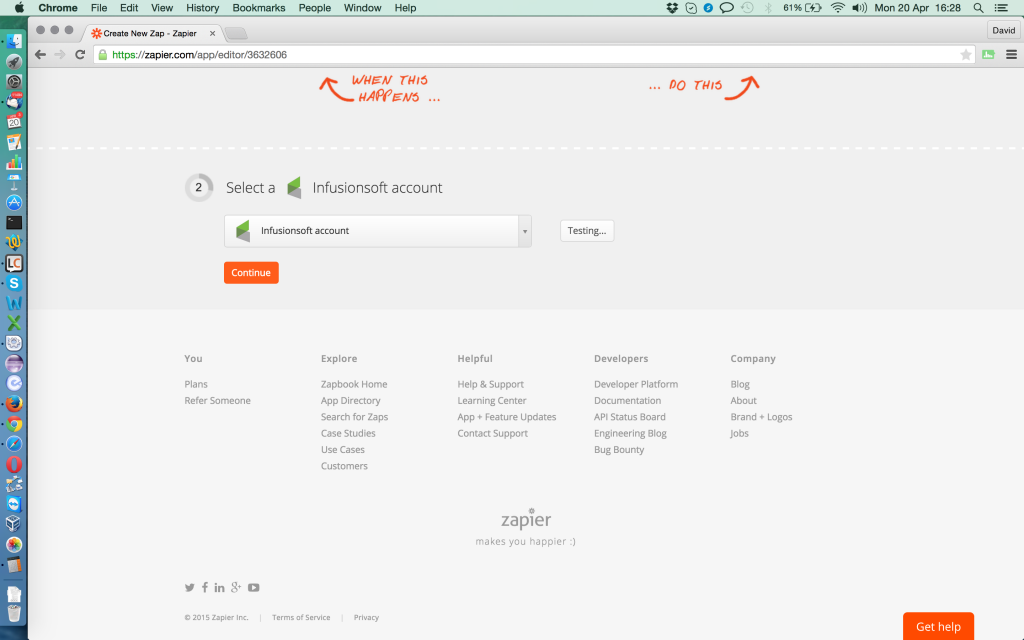
Task: Open Photos app from the dock
Action: coord(14,545)
